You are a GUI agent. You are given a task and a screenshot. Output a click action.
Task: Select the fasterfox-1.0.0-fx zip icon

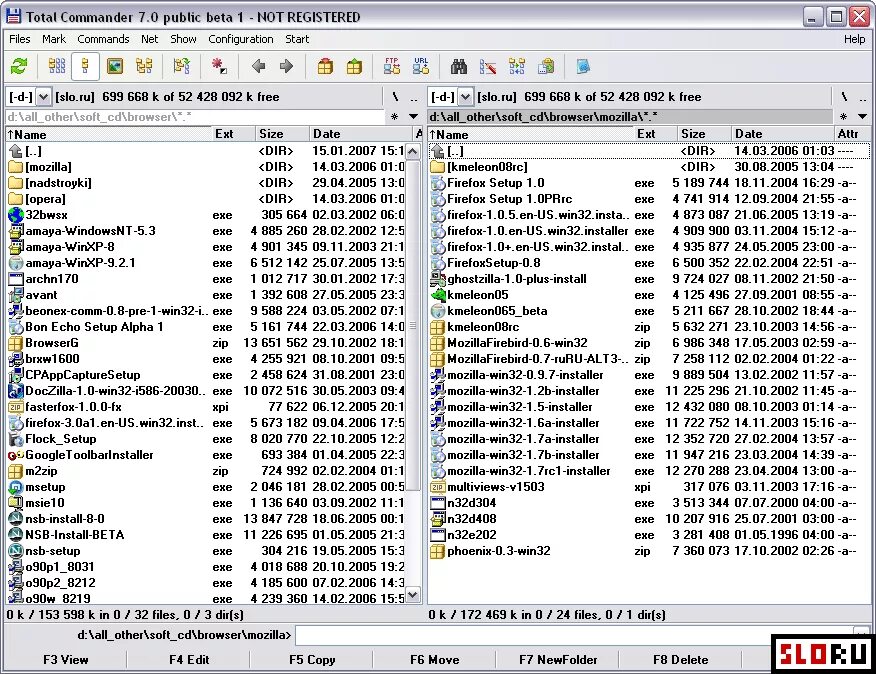tap(16, 407)
